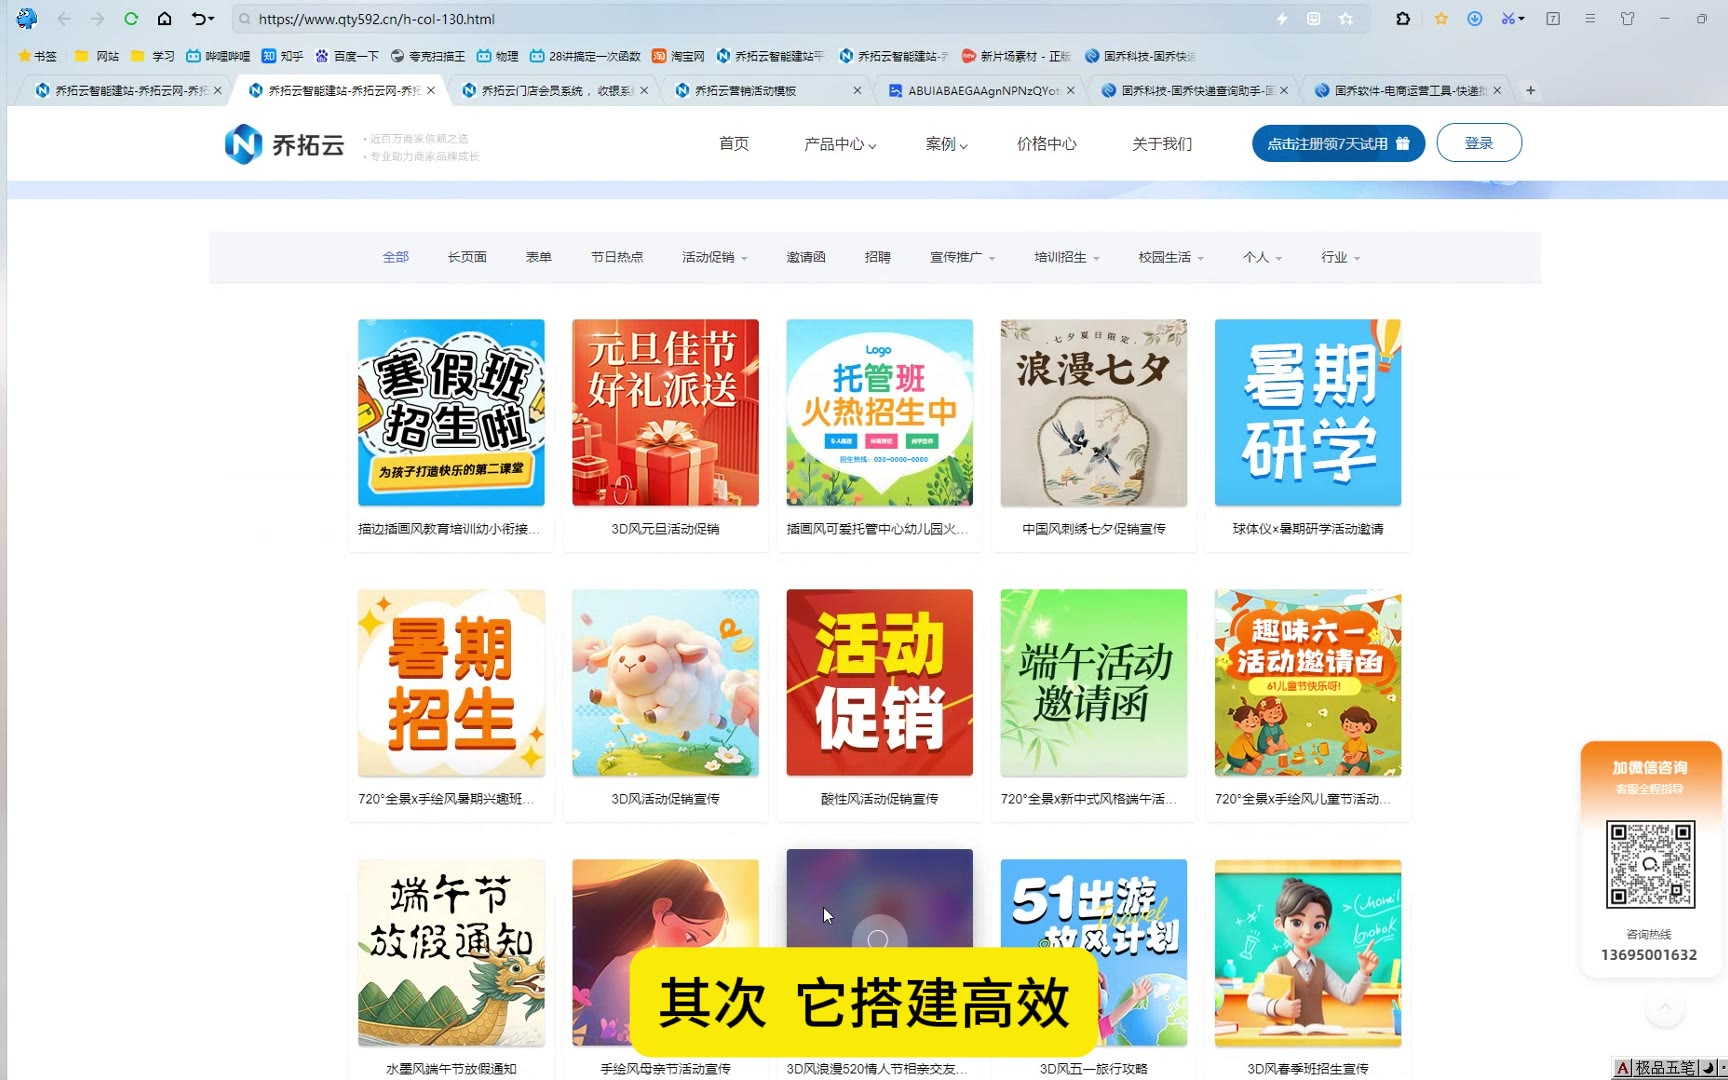Open the 哔哩哔哩 bookmark
The image size is (1728, 1080).
click(218, 56)
